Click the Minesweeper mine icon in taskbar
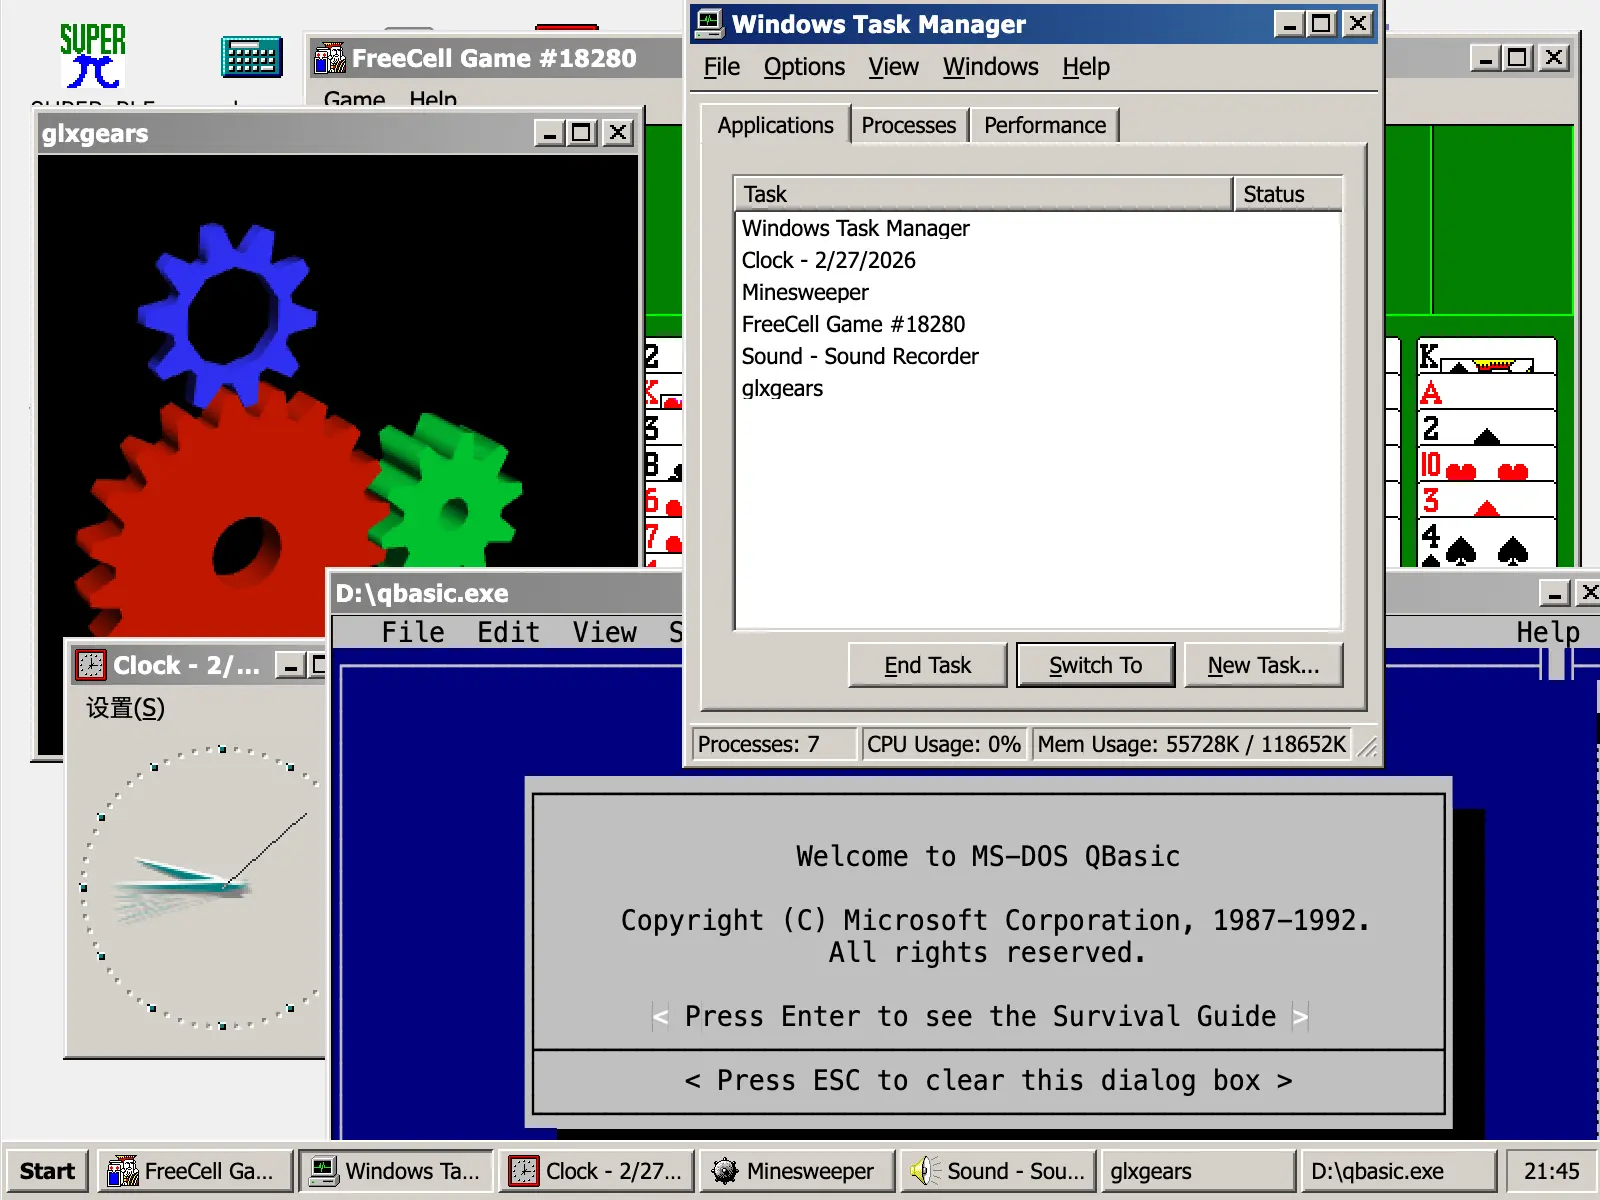1600x1200 pixels. pyautogui.click(x=725, y=1170)
